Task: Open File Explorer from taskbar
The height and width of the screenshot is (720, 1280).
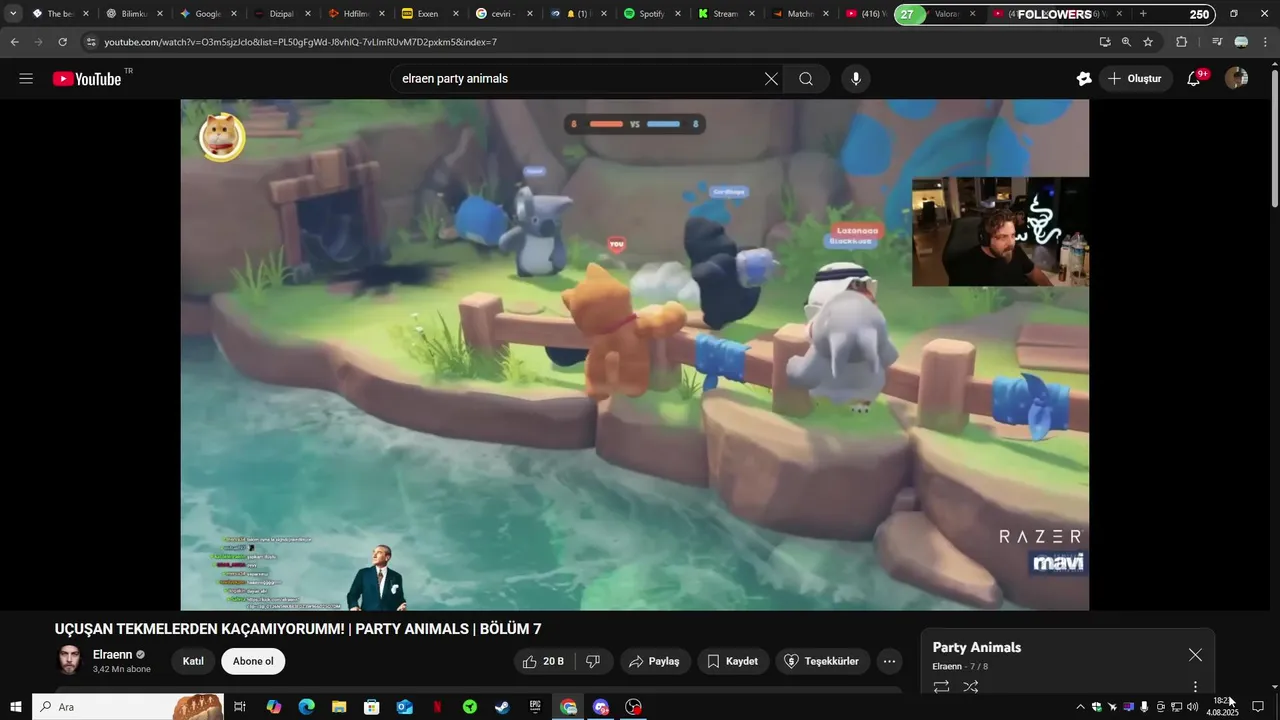Action: point(339,707)
